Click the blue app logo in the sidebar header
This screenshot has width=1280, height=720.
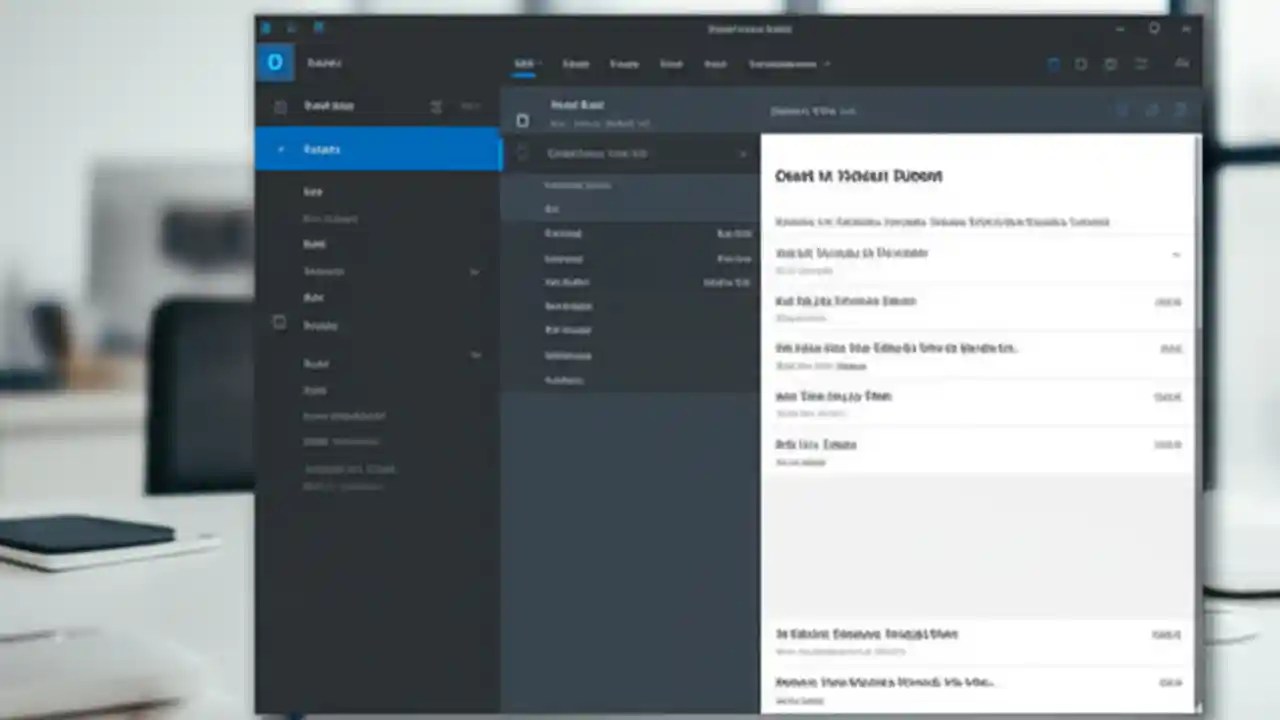point(275,62)
